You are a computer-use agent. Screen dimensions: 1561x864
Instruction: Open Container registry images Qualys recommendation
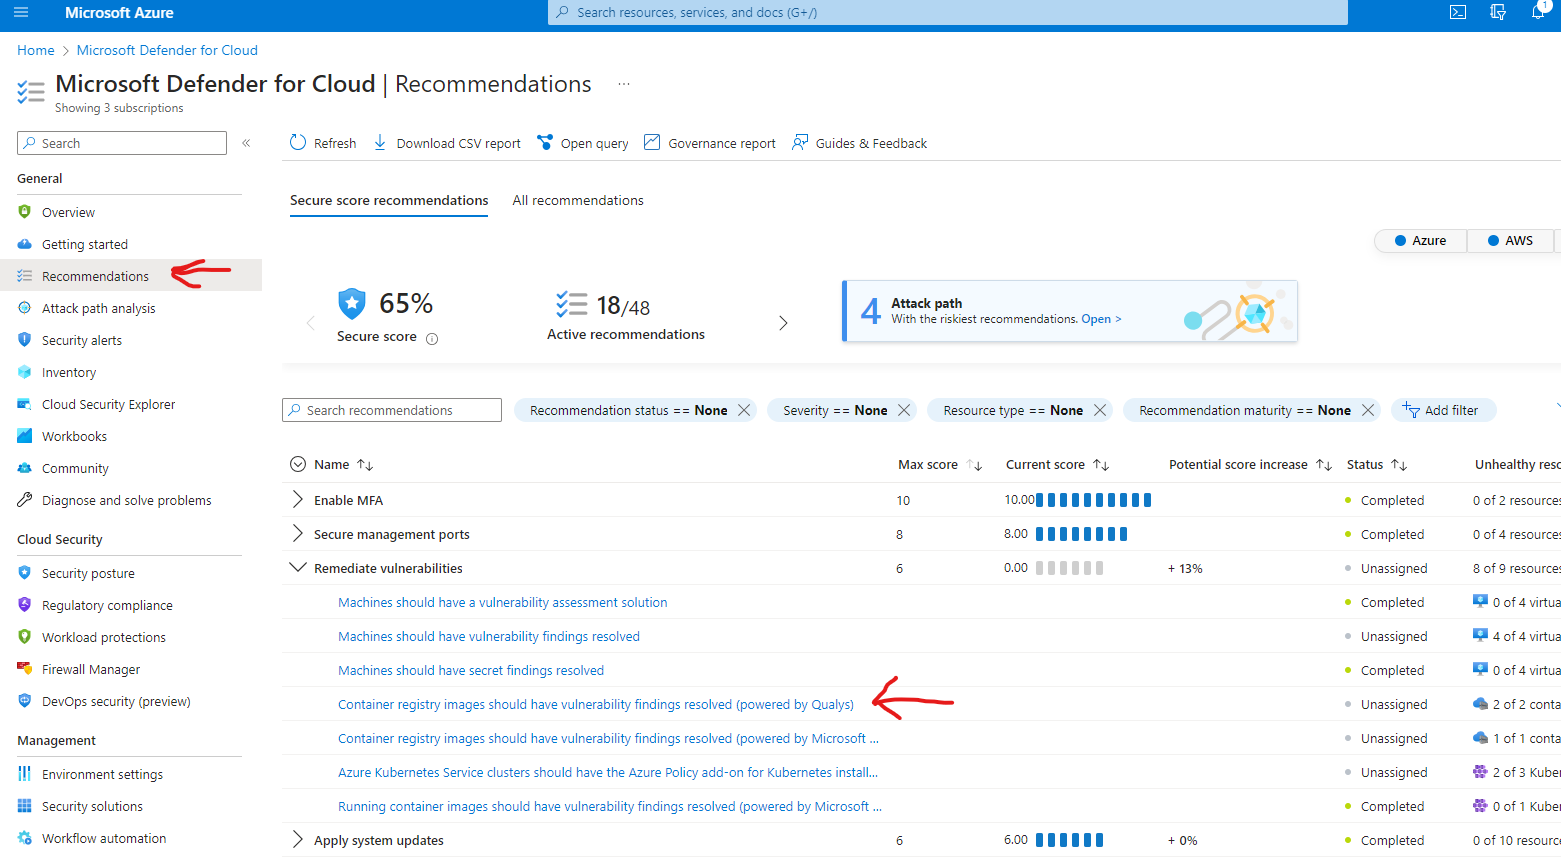click(596, 705)
